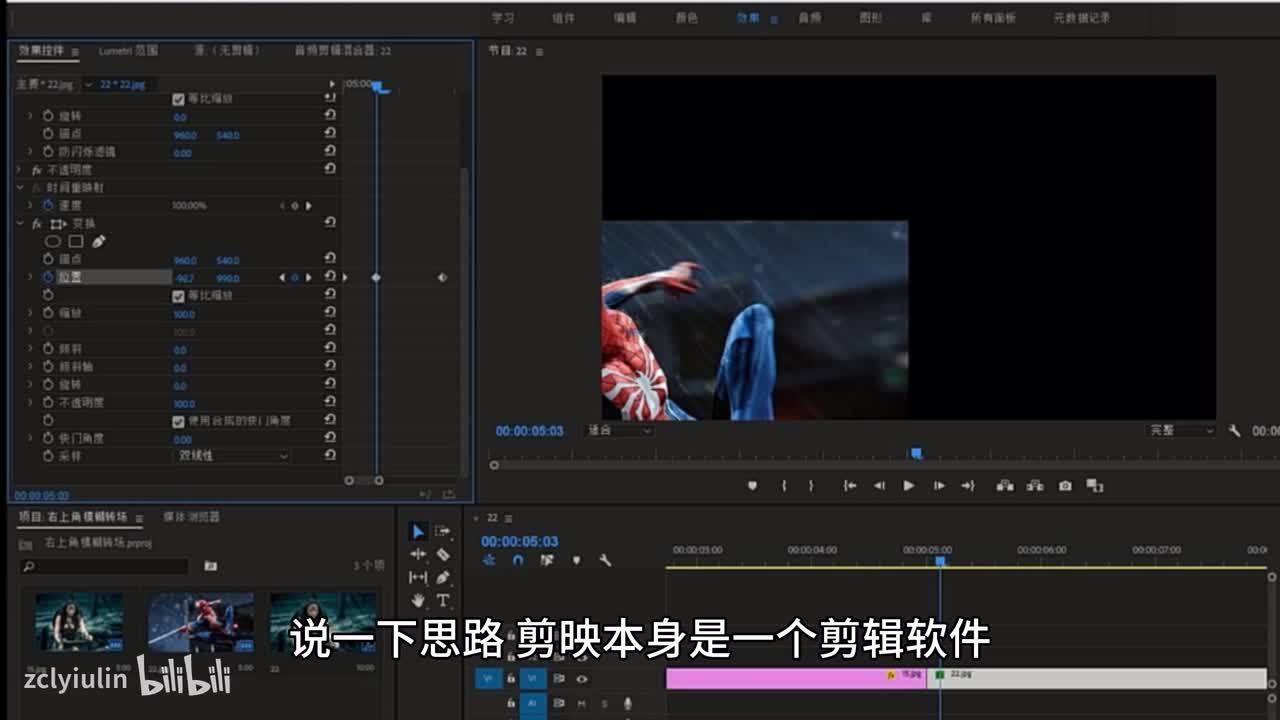Uncheck the composition shutter angle checkbox

[178, 421]
